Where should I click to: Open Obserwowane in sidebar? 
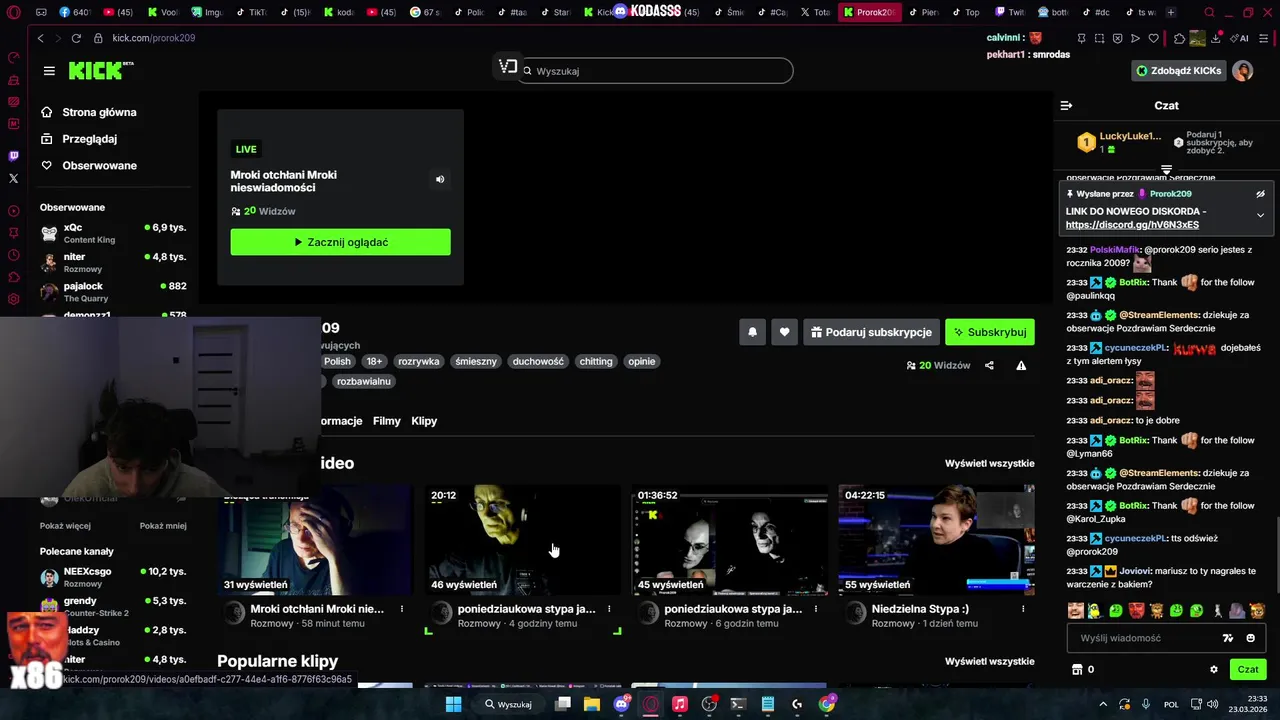coord(89,165)
